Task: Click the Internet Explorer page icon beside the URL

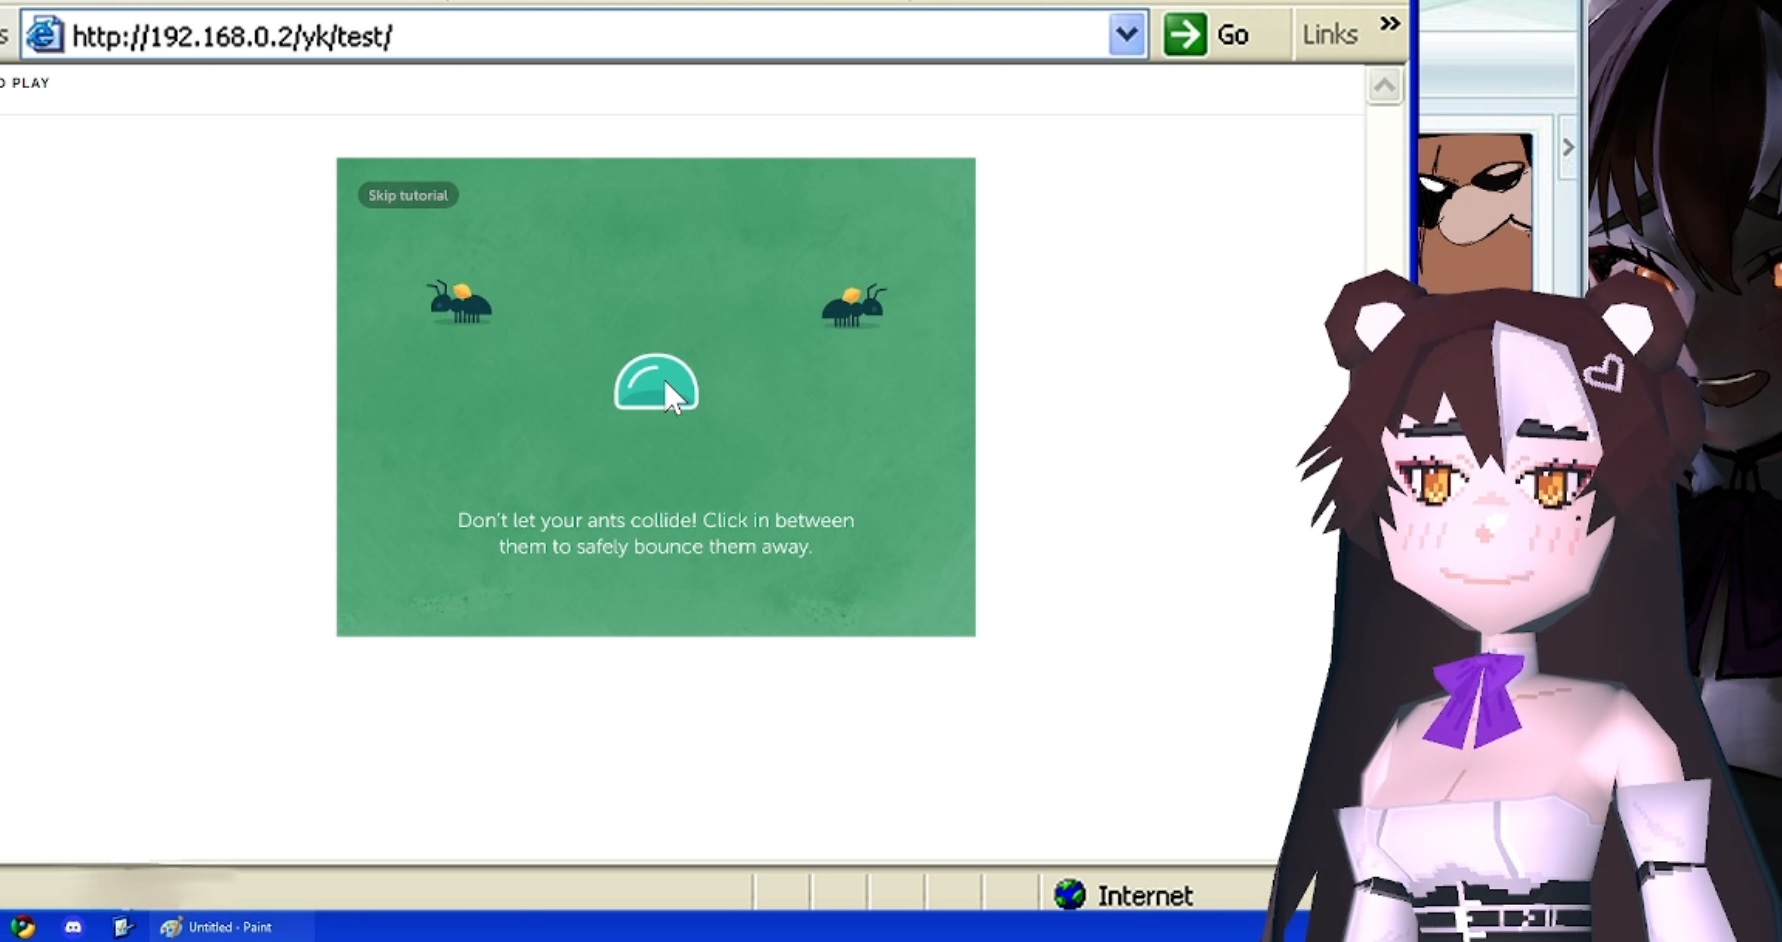Action: [x=44, y=35]
